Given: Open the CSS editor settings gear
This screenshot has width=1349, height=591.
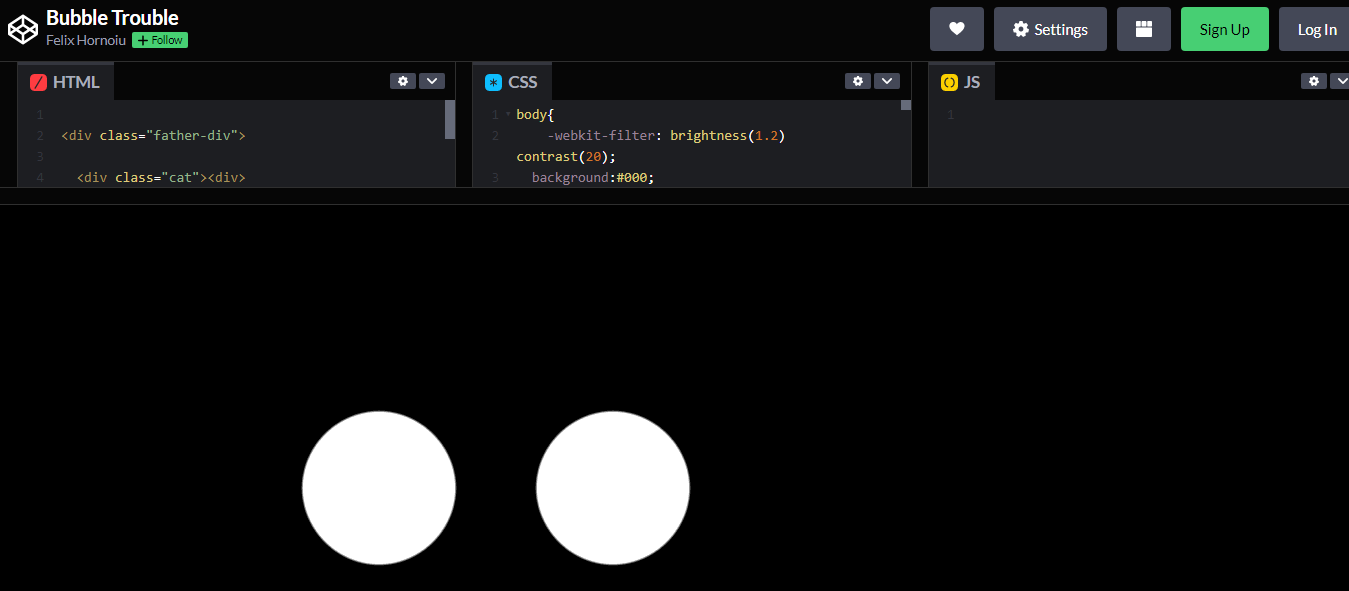Looking at the screenshot, I should pyautogui.click(x=858, y=80).
